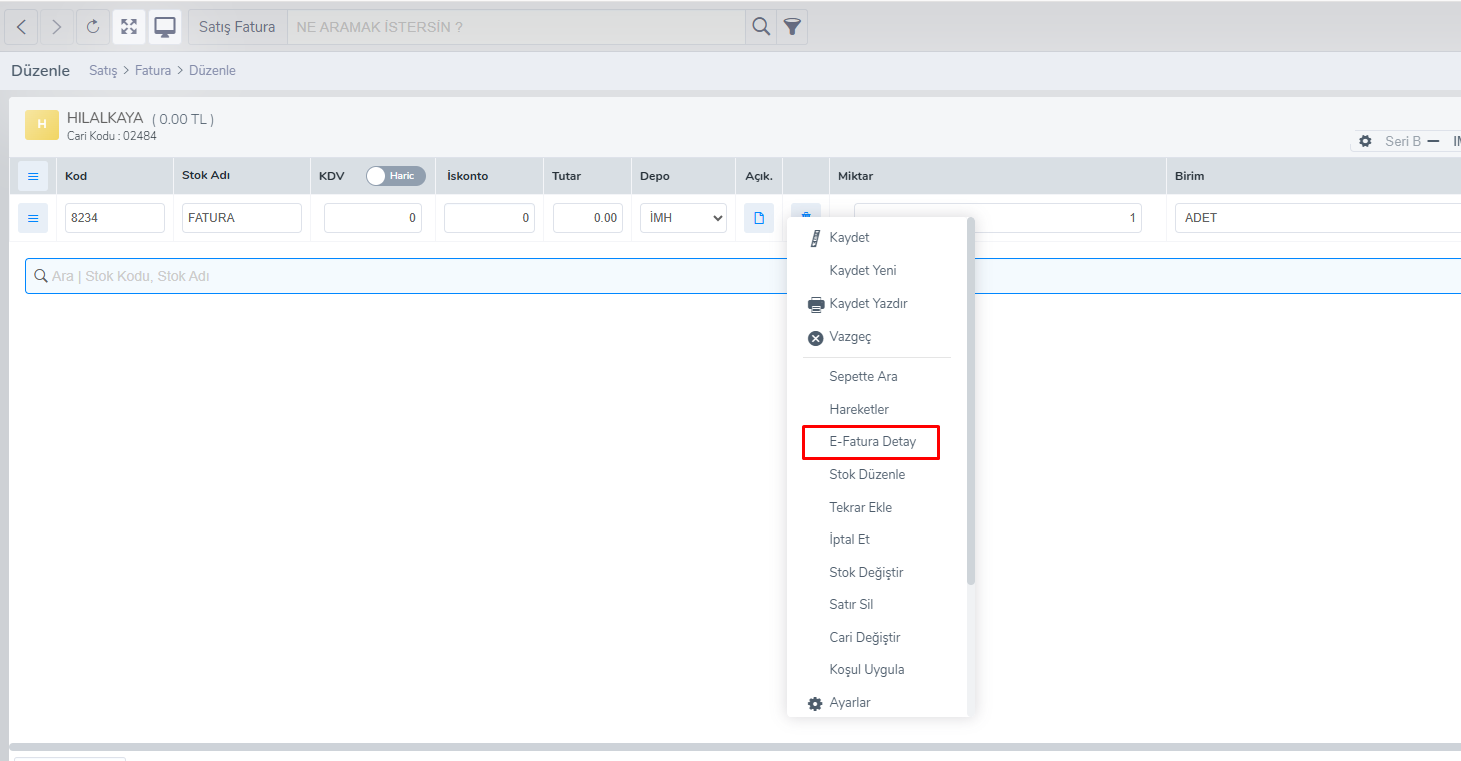Click the İskonto input field

[489, 218]
